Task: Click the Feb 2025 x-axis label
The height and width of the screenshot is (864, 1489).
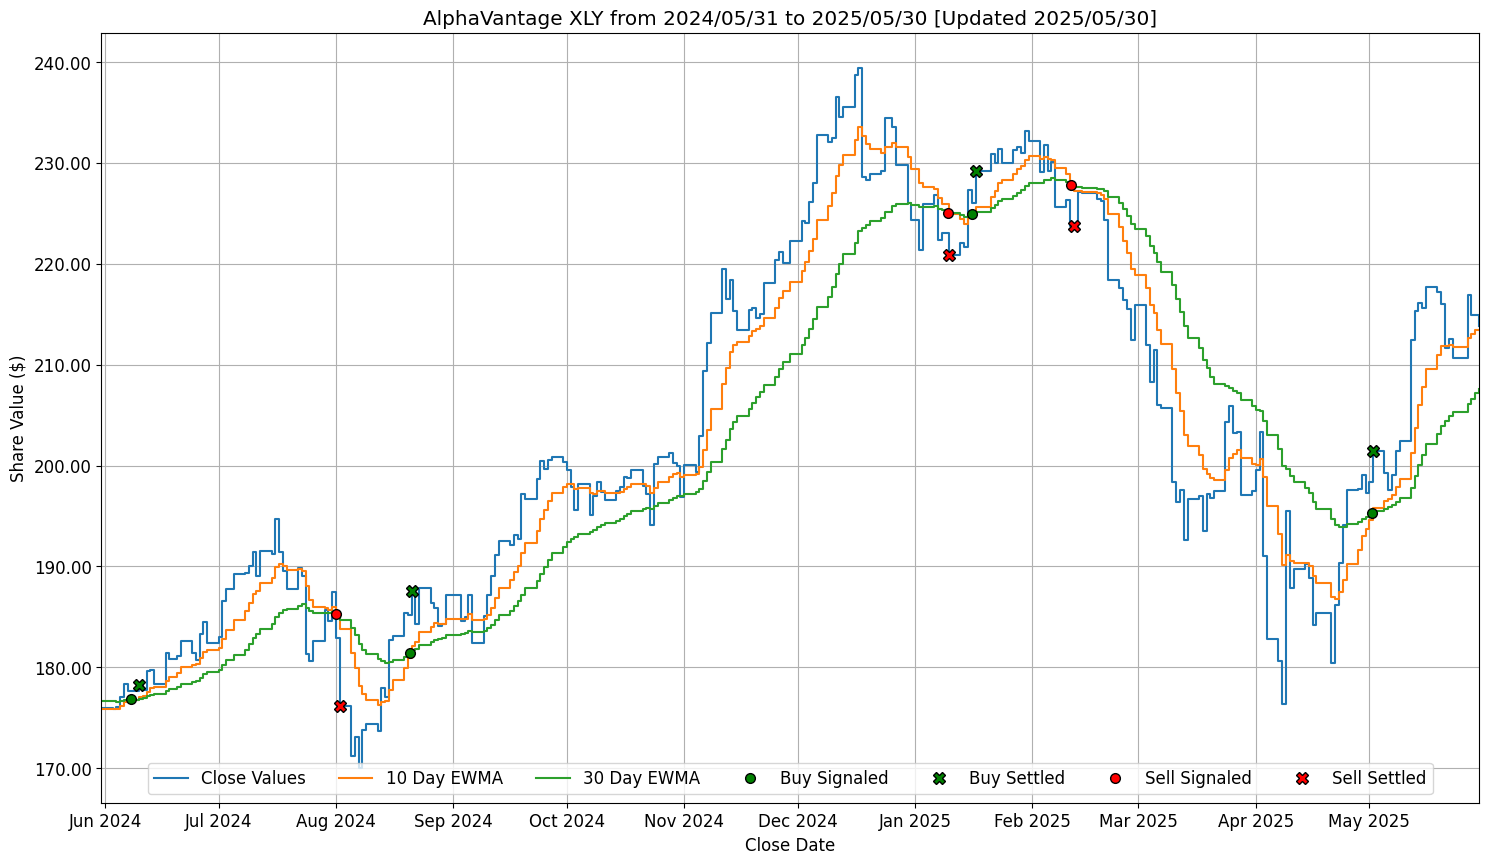Action: (x=1032, y=821)
